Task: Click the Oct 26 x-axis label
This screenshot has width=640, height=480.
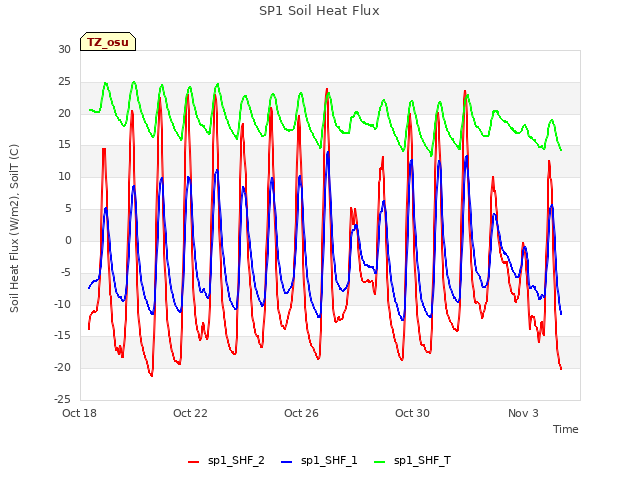Action: pos(301,413)
